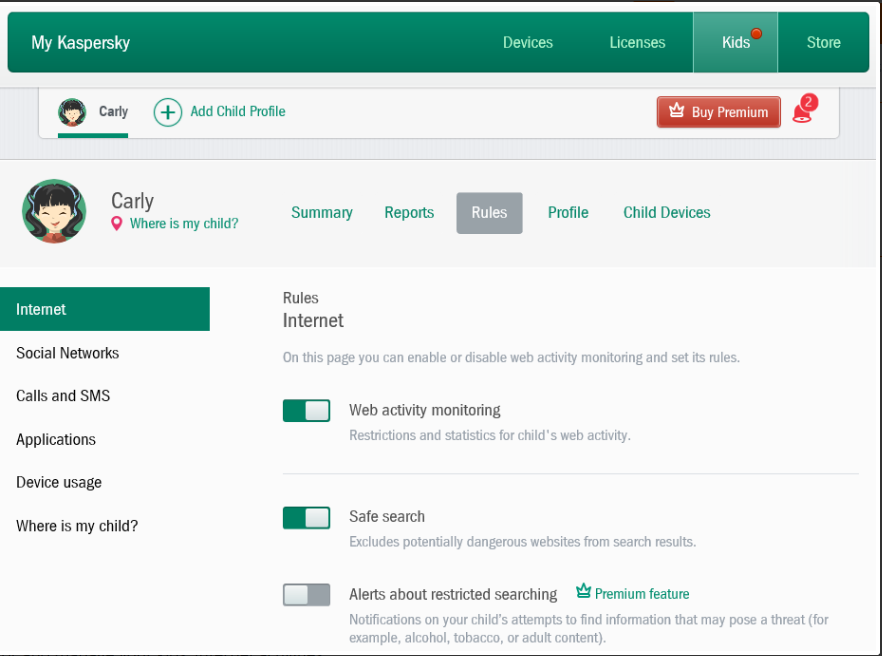Click the orange dot on Kids
The image size is (882, 656).
tap(757, 34)
